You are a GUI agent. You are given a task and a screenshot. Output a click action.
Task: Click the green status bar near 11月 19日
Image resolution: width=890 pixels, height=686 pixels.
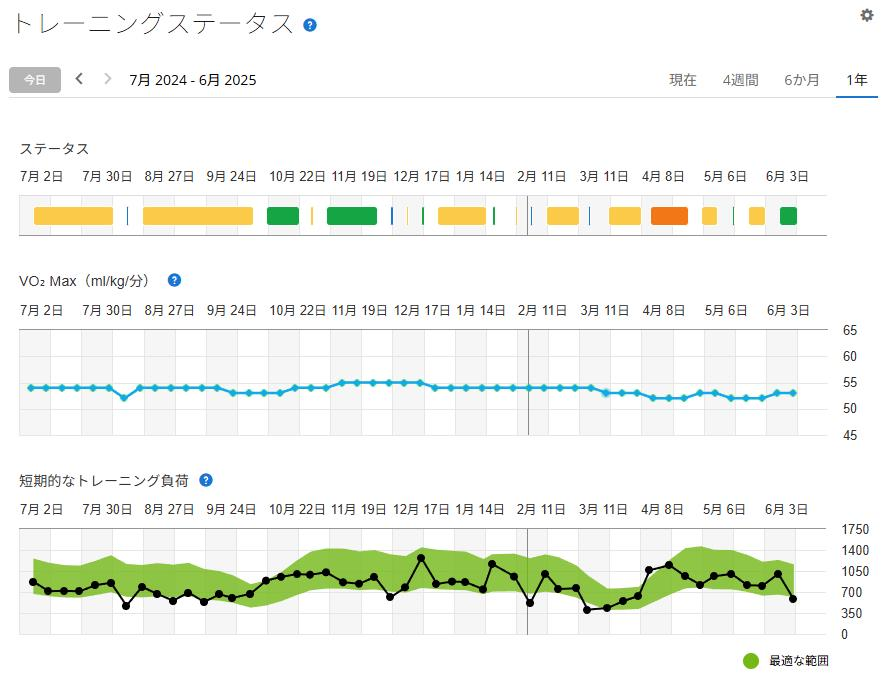(x=352, y=216)
